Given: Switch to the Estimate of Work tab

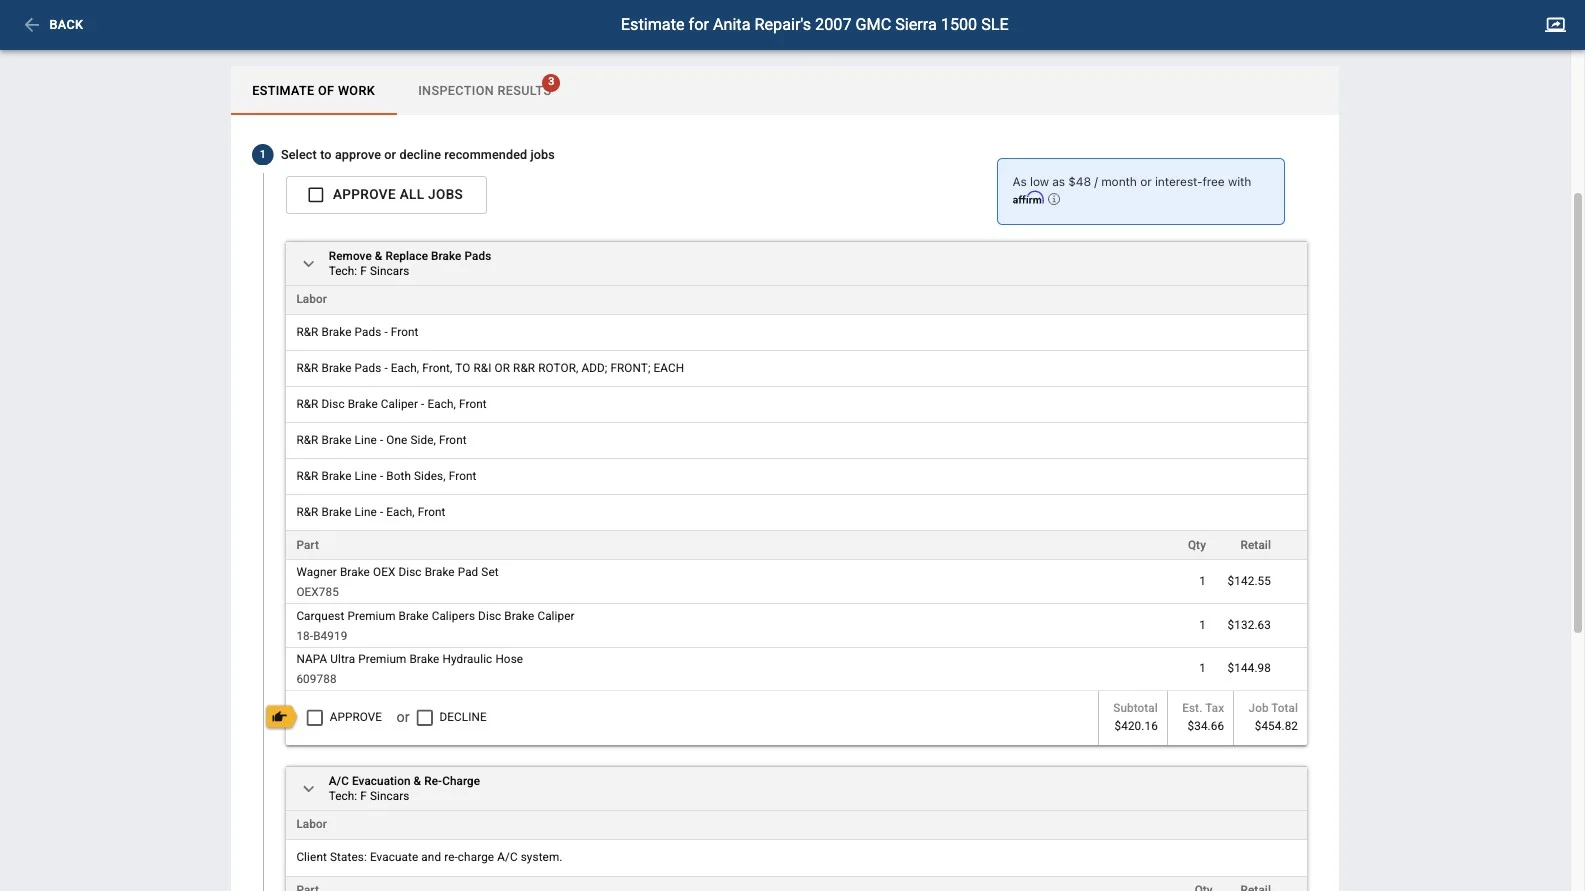Looking at the screenshot, I should 314,91.
